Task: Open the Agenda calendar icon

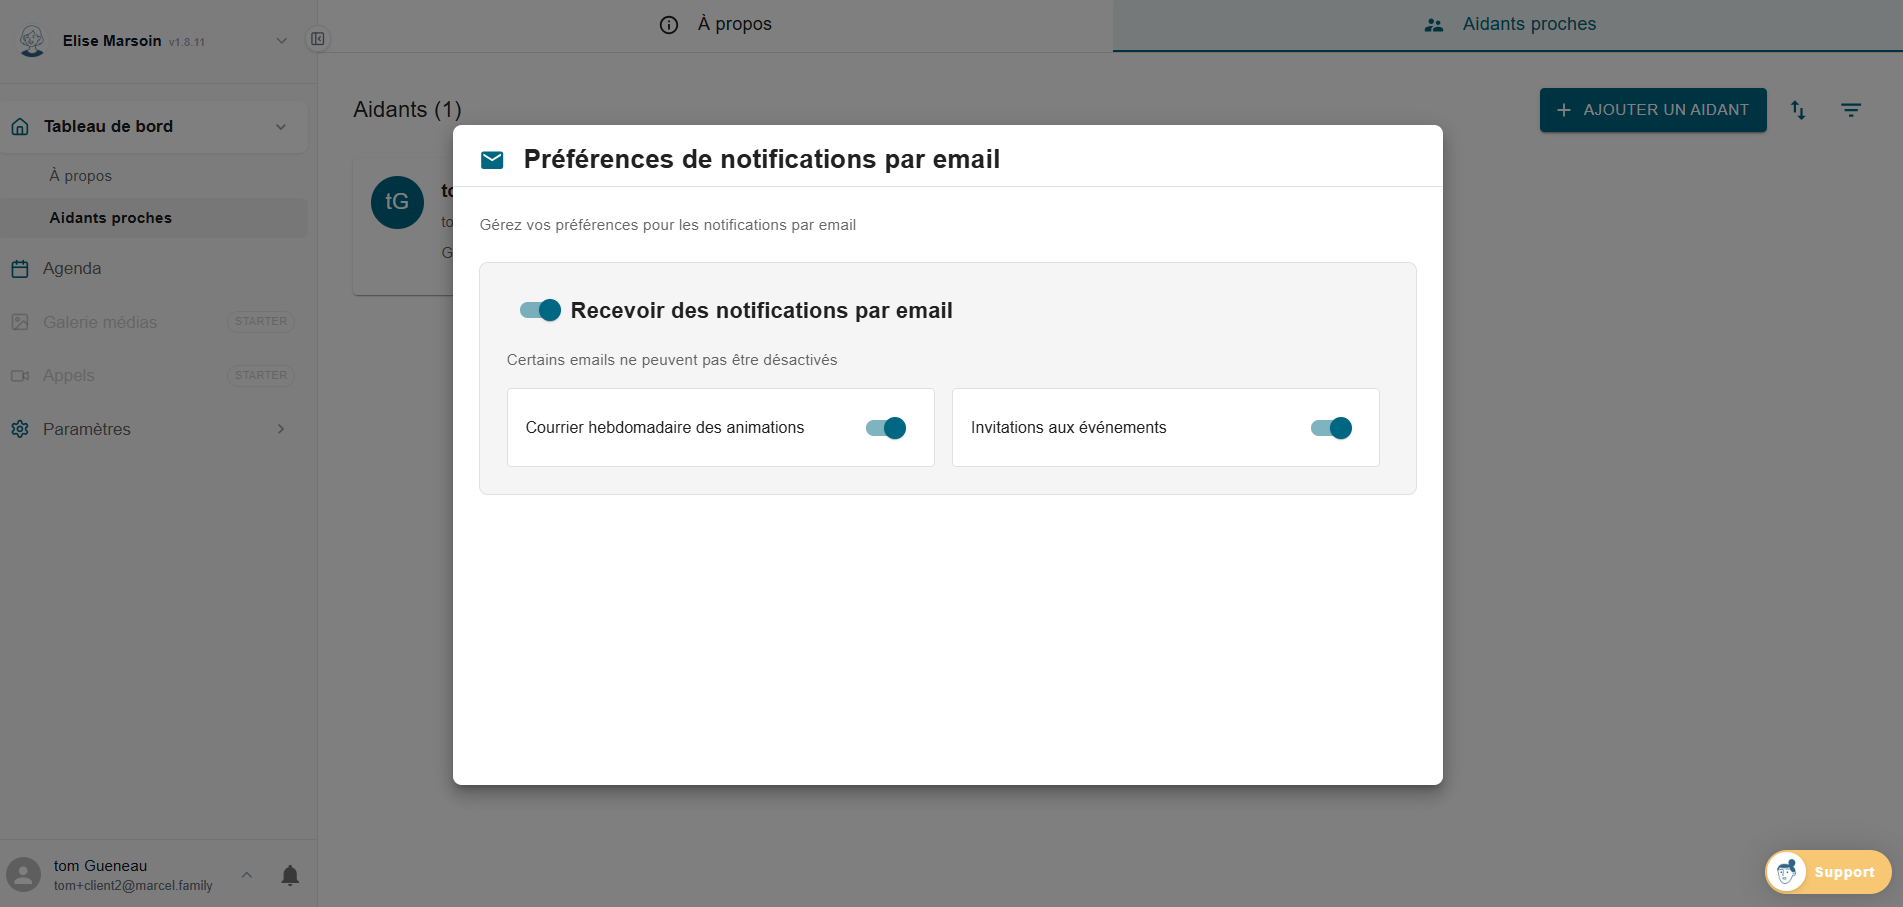Action: (20, 268)
